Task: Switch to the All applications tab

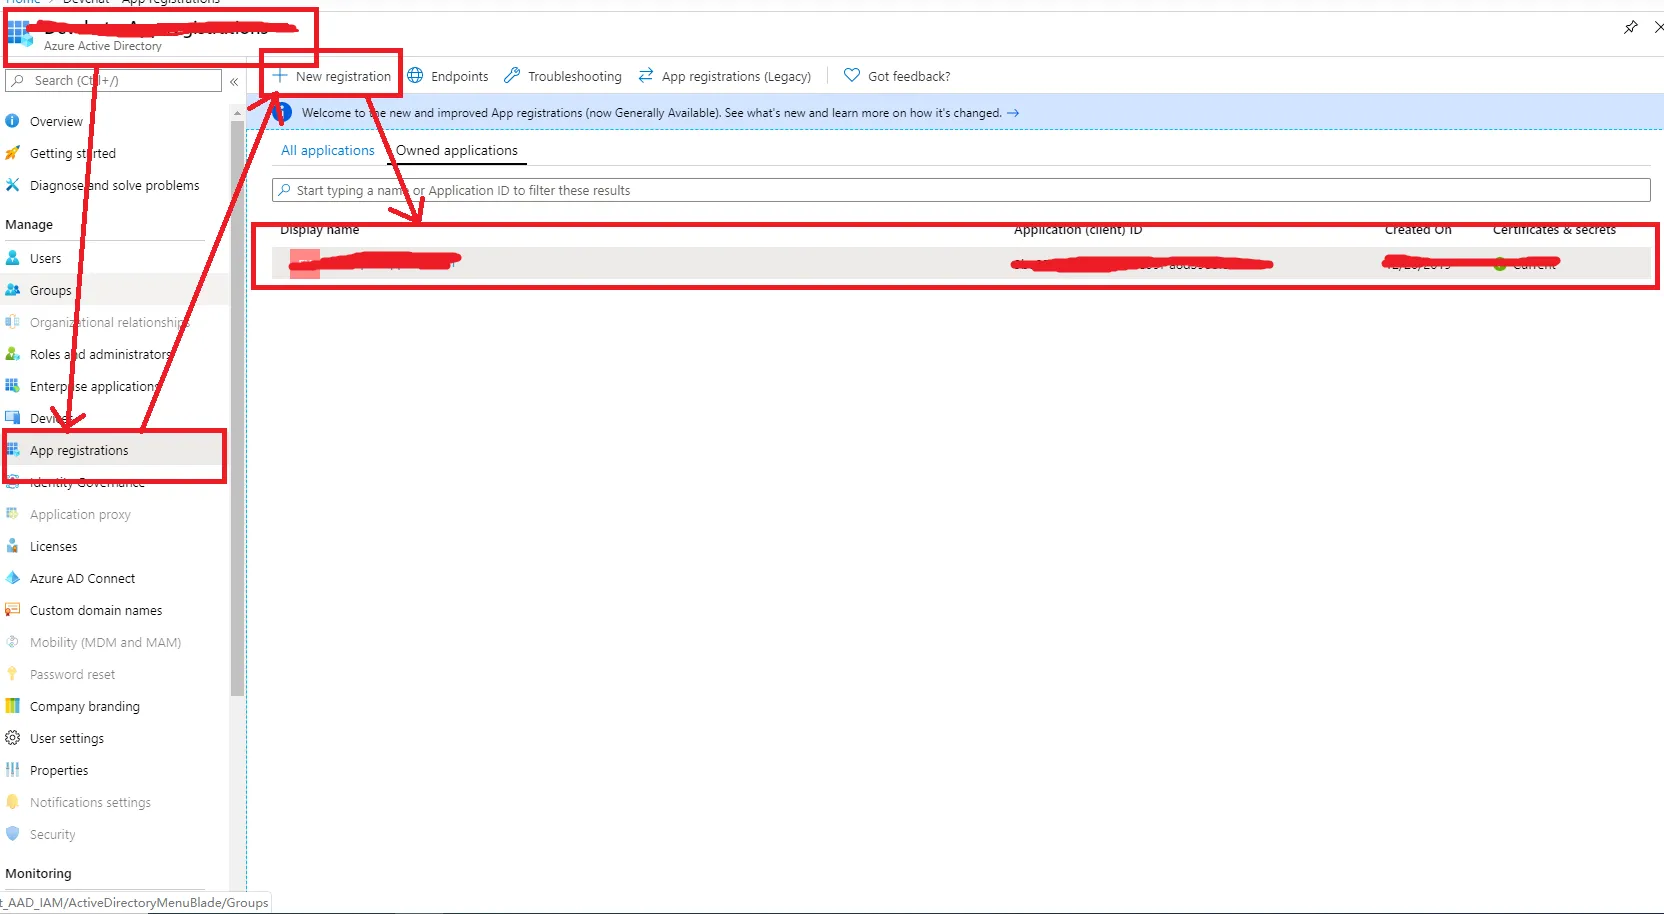Action: [328, 151]
